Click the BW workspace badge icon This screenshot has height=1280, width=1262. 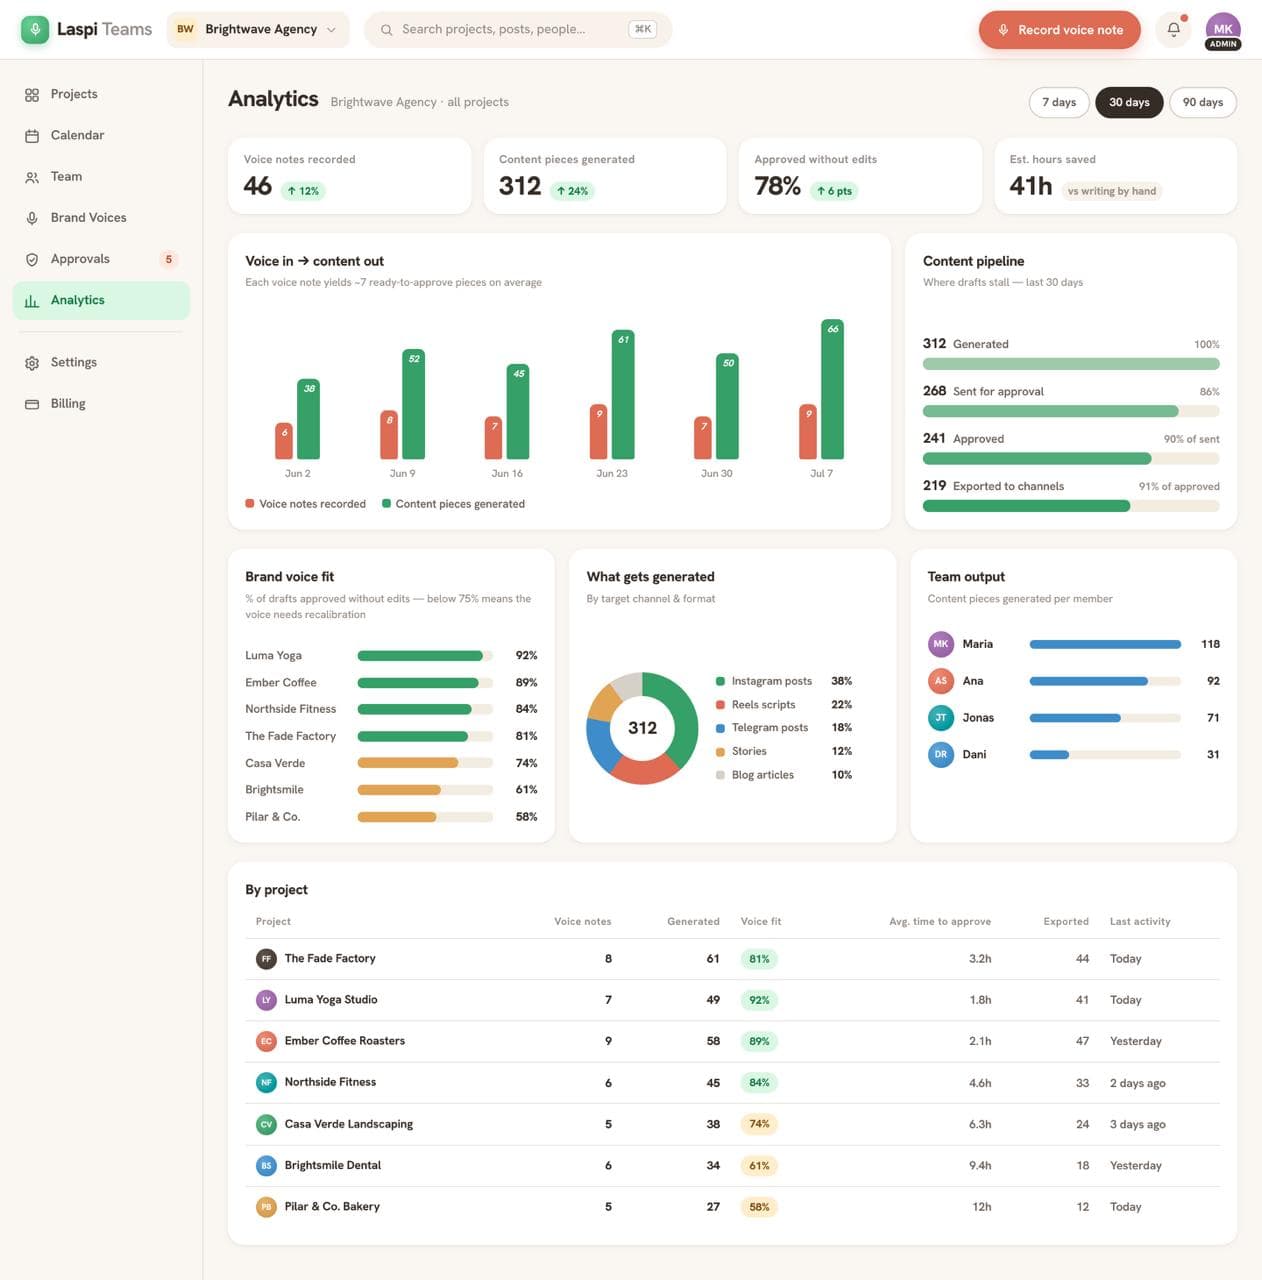185,29
